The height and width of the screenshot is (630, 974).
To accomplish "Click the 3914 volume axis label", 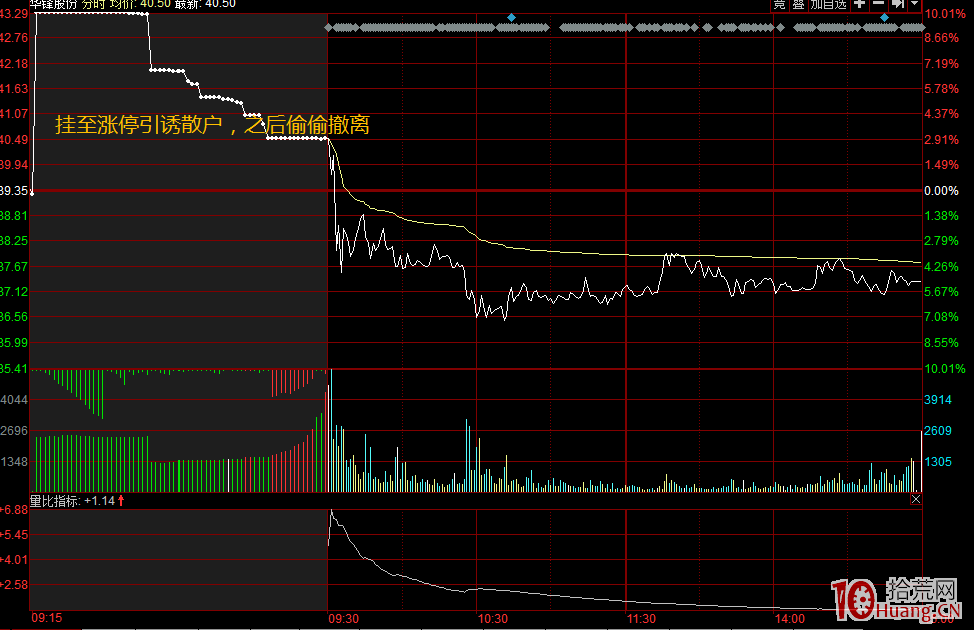I will point(938,399).
